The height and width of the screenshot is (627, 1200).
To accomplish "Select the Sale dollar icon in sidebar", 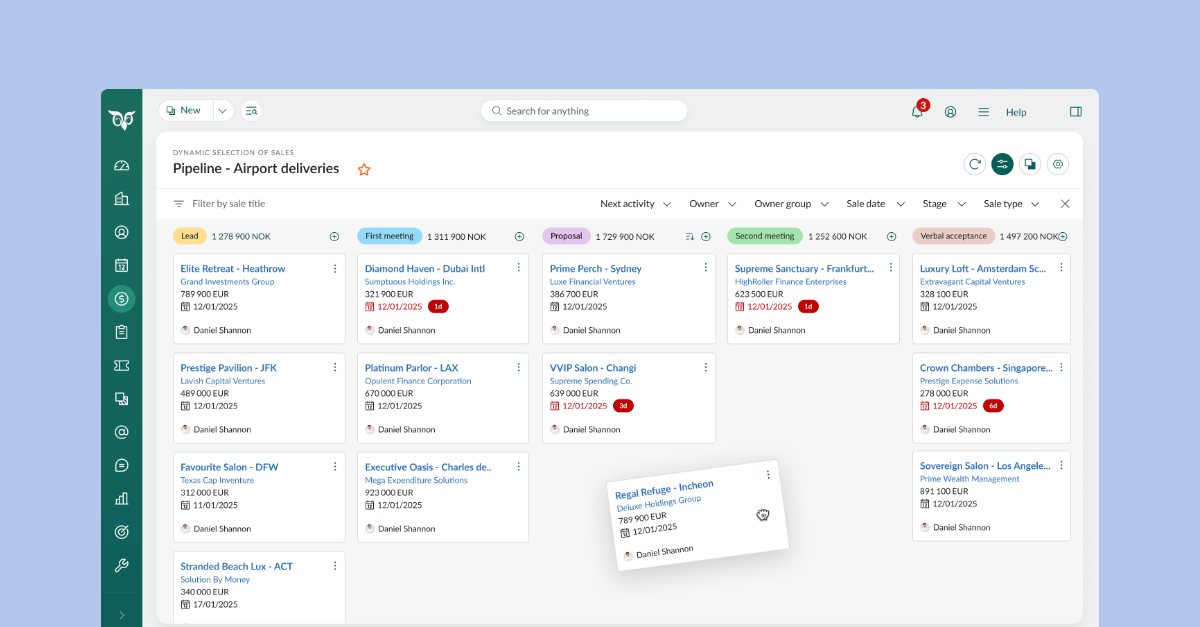I will (x=122, y=298).
